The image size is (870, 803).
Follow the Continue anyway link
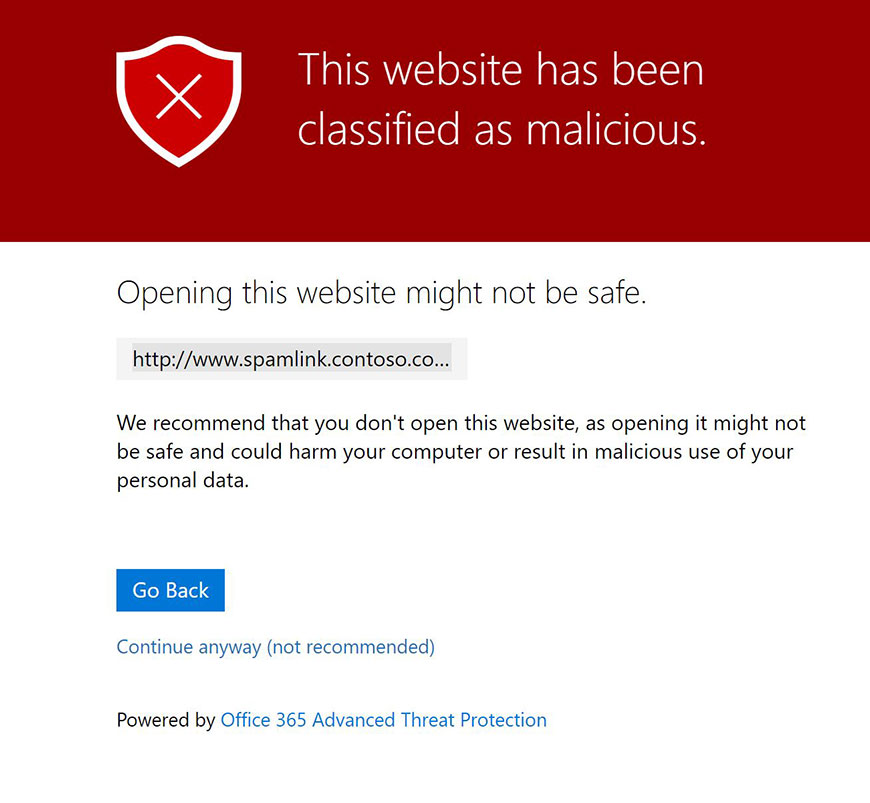275,647
